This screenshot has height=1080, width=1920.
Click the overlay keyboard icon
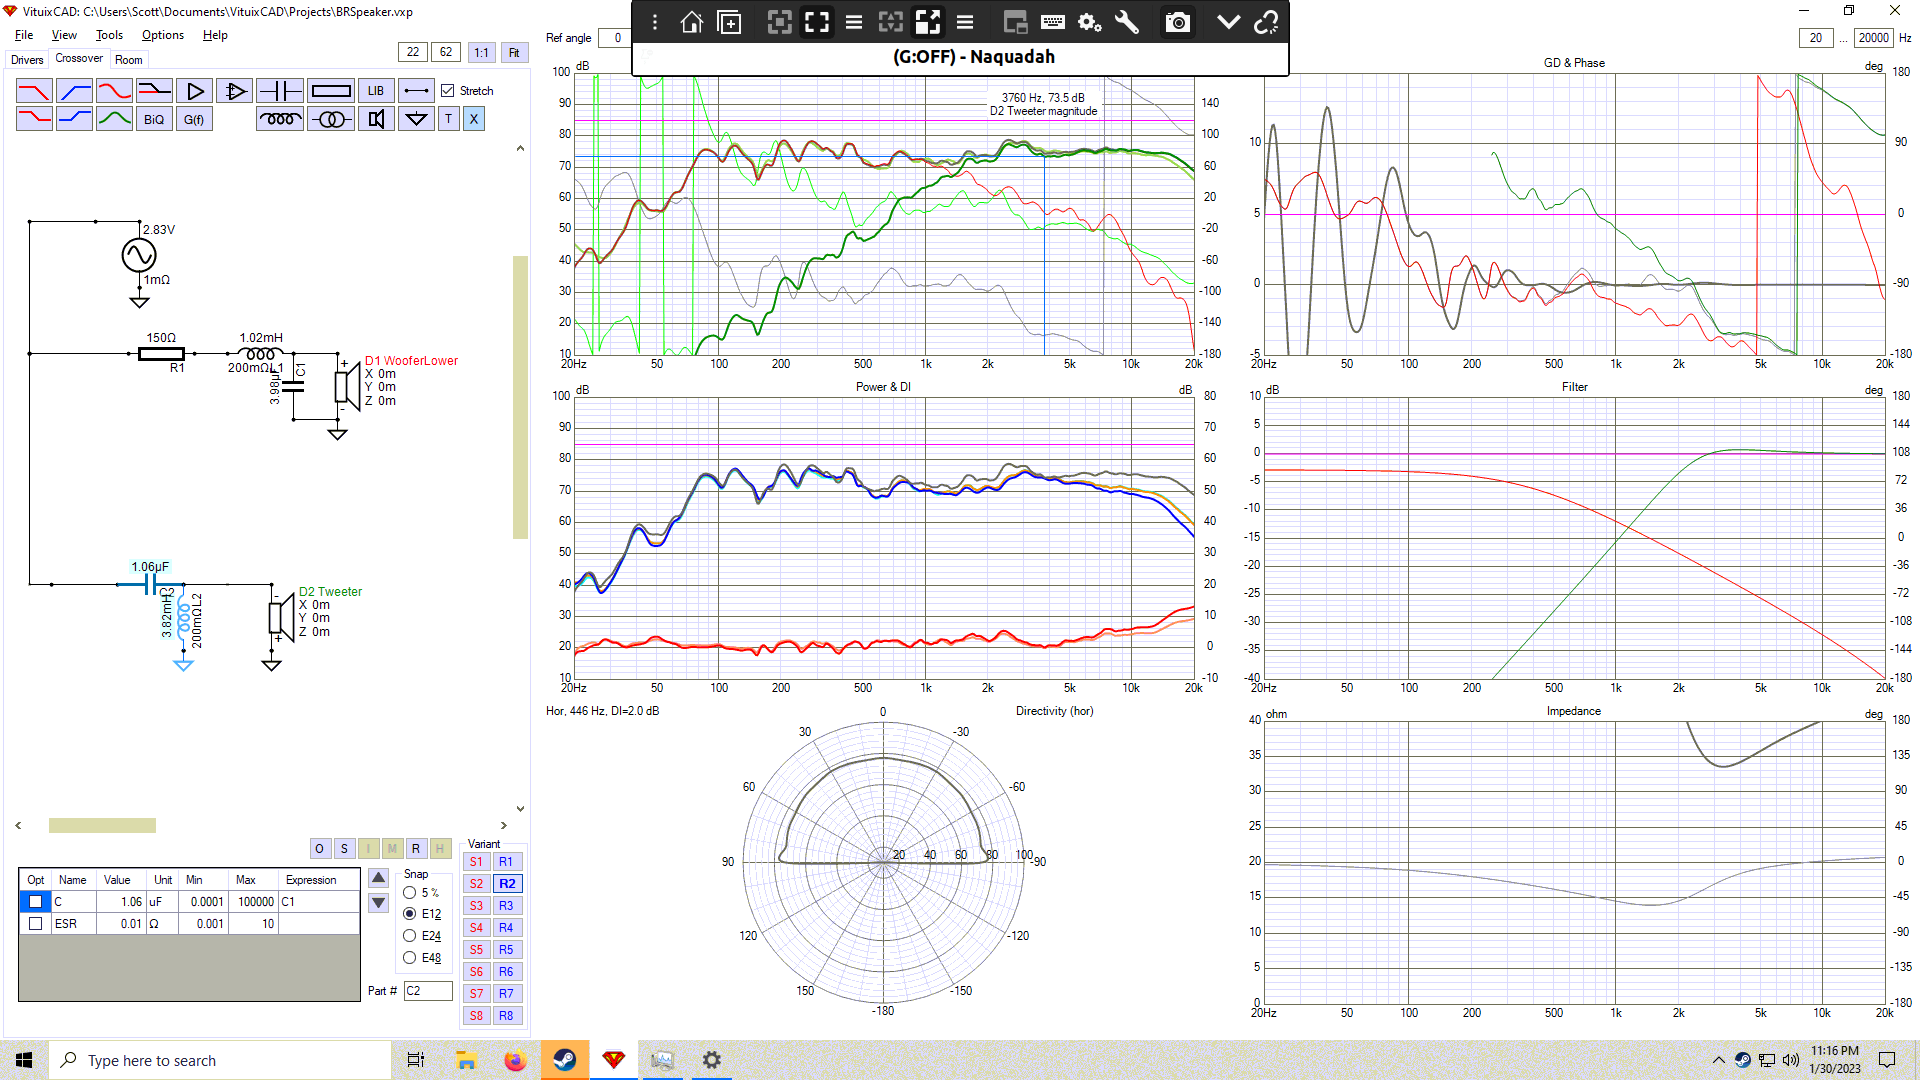tap(1052, 23)
